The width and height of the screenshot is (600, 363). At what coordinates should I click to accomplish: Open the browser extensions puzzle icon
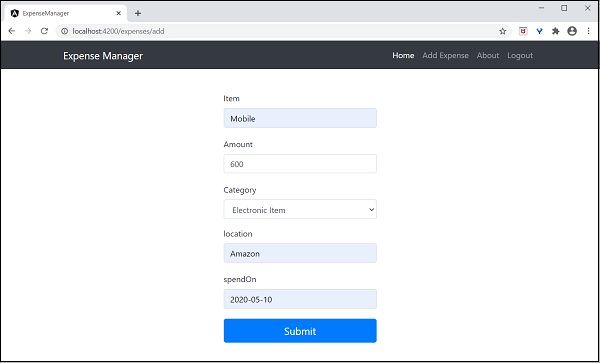click(x=556, y=31)
